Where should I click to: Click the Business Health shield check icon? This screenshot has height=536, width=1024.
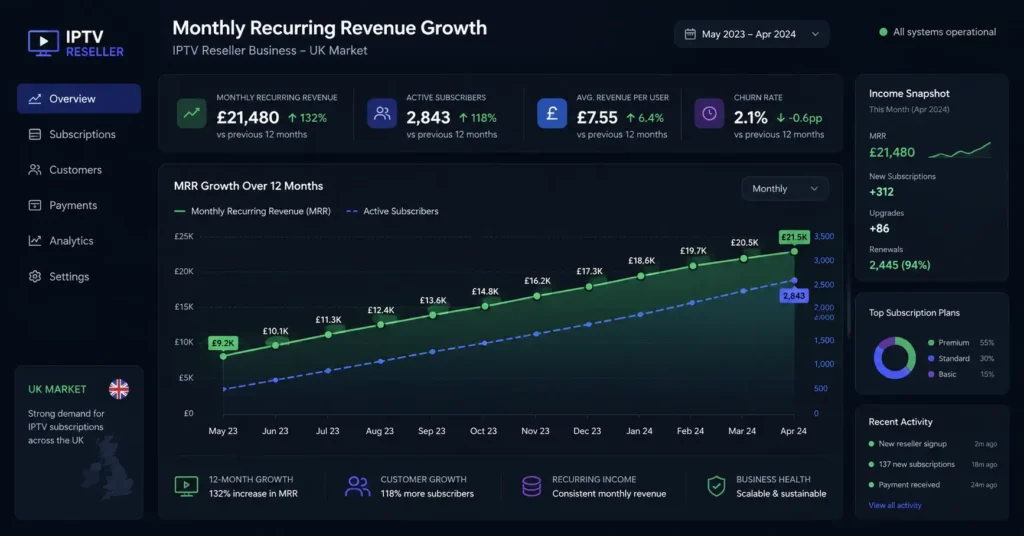tap(716, 486)
